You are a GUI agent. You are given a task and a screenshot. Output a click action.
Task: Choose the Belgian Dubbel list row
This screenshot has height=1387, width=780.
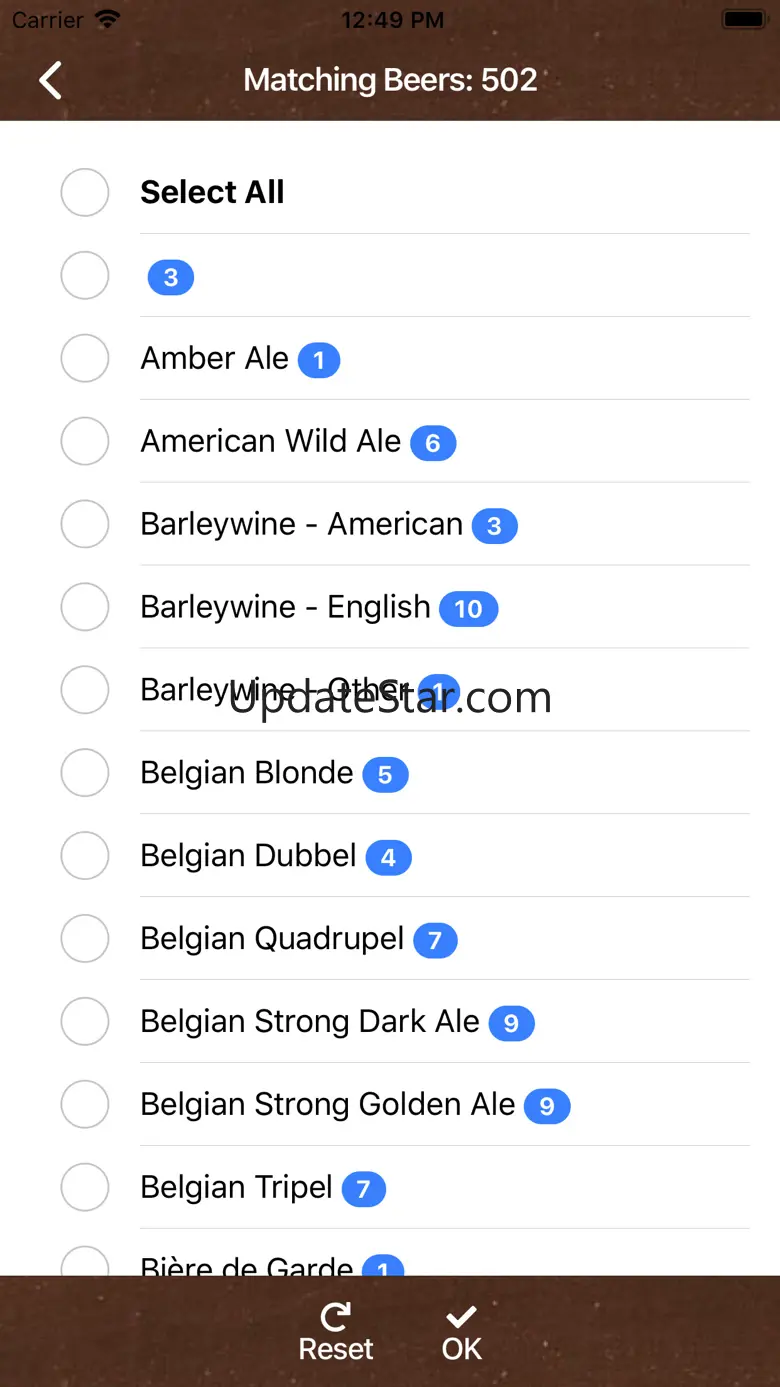tap(248, 856)
